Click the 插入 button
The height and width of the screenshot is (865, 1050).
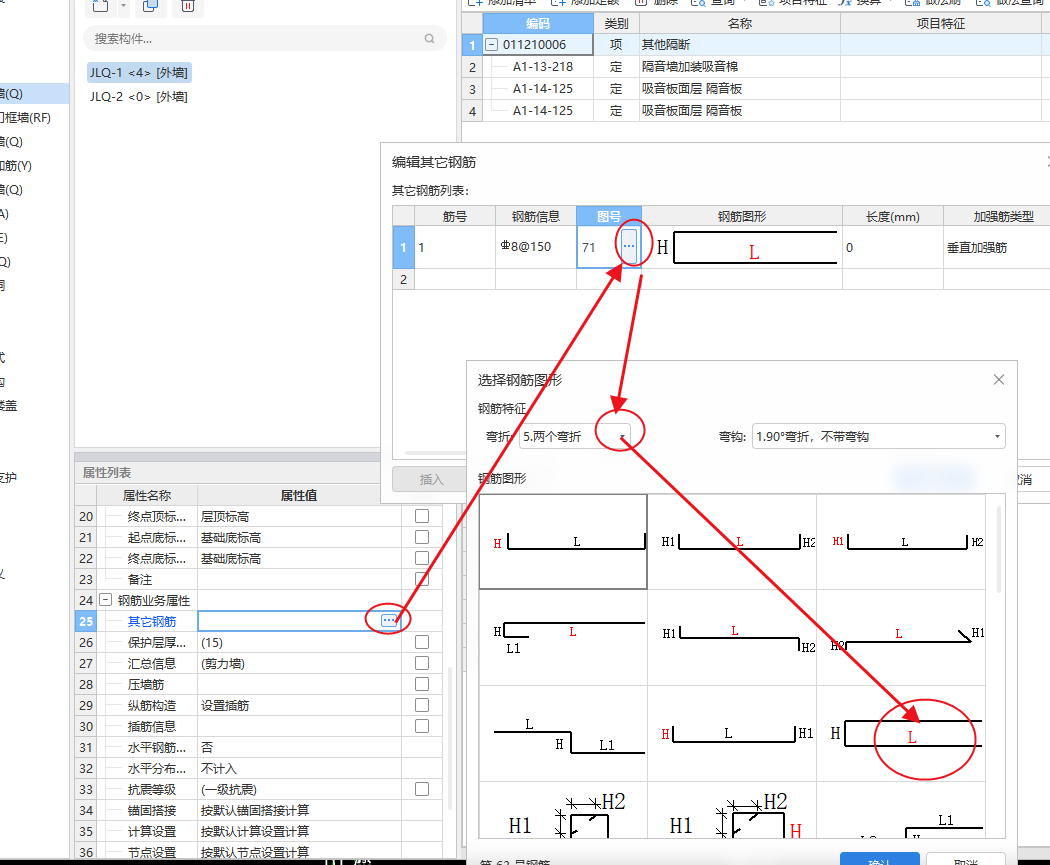point(431,479)
